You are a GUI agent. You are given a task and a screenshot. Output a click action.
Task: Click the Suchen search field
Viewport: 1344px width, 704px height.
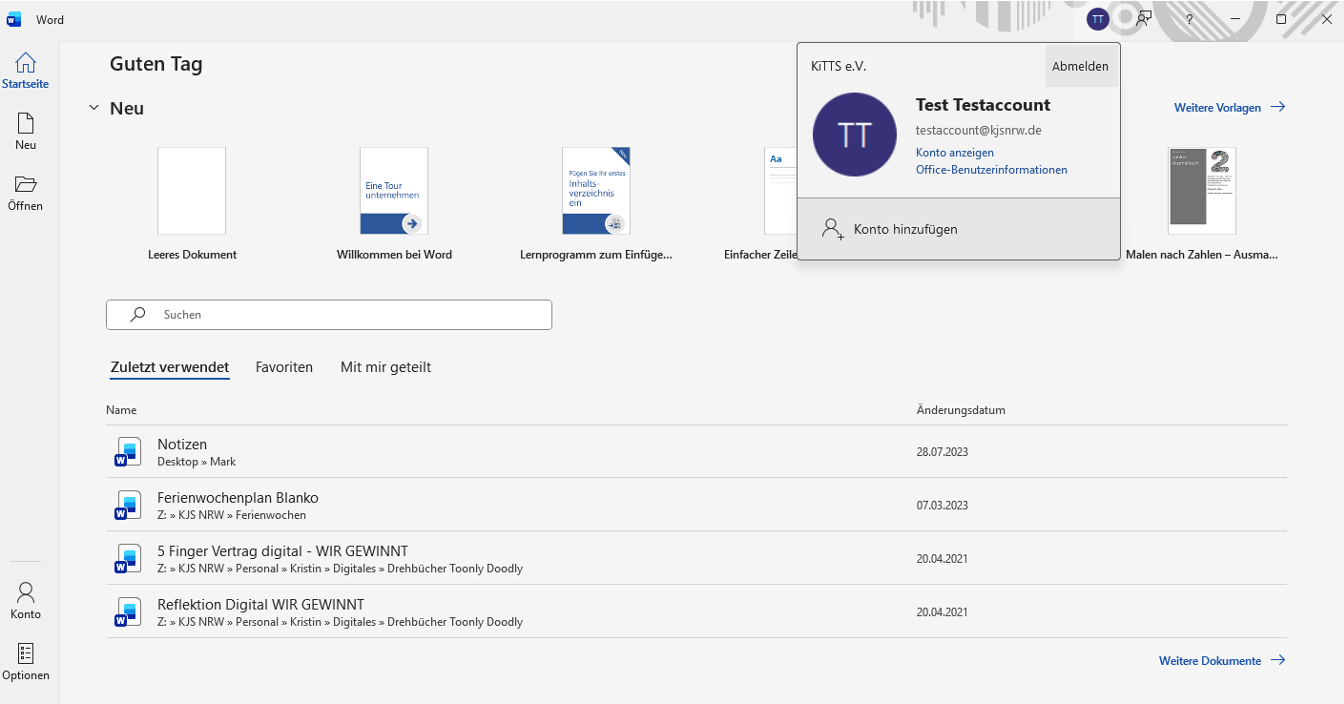(329, 314)
